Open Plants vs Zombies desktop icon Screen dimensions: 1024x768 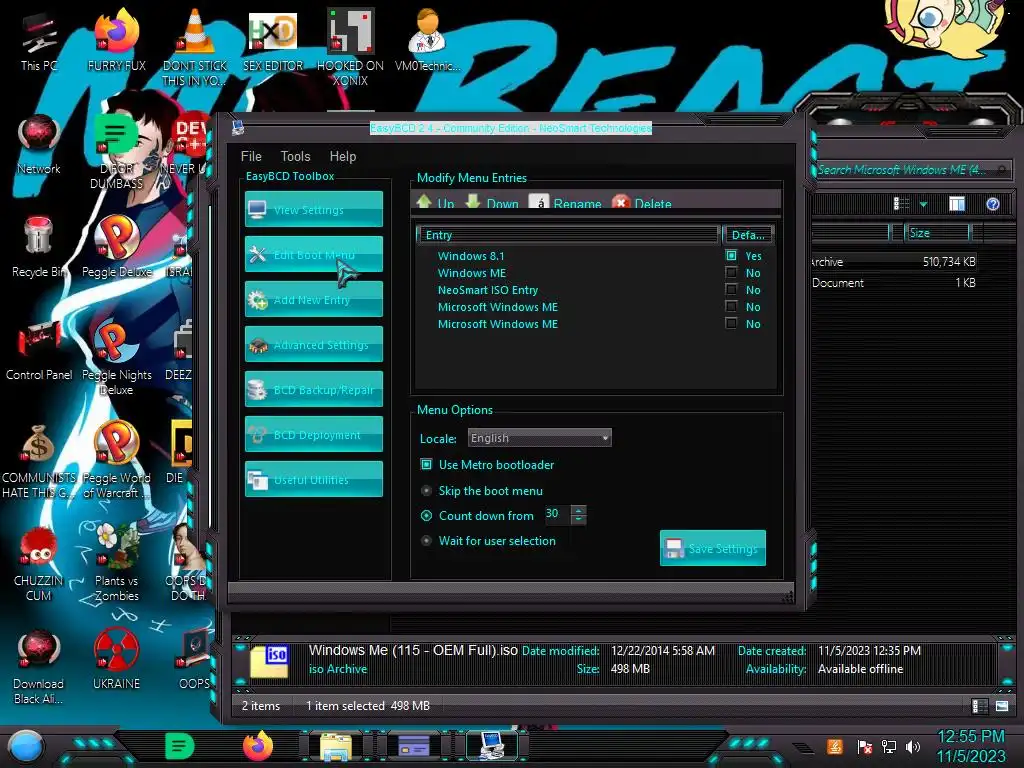[x=117, y=563]
